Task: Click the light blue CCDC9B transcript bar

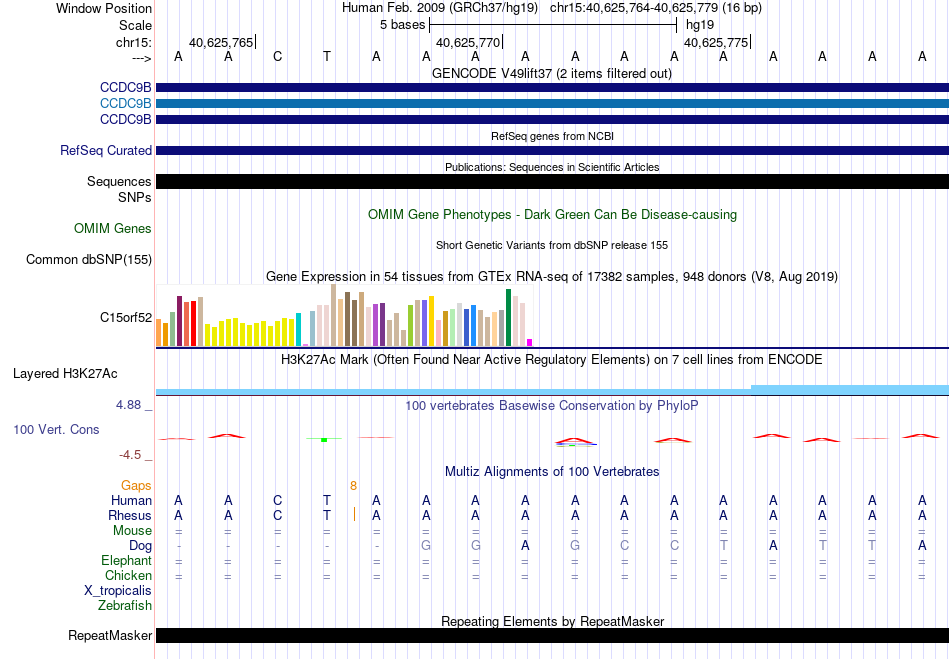Action: [x=553, y=104]
